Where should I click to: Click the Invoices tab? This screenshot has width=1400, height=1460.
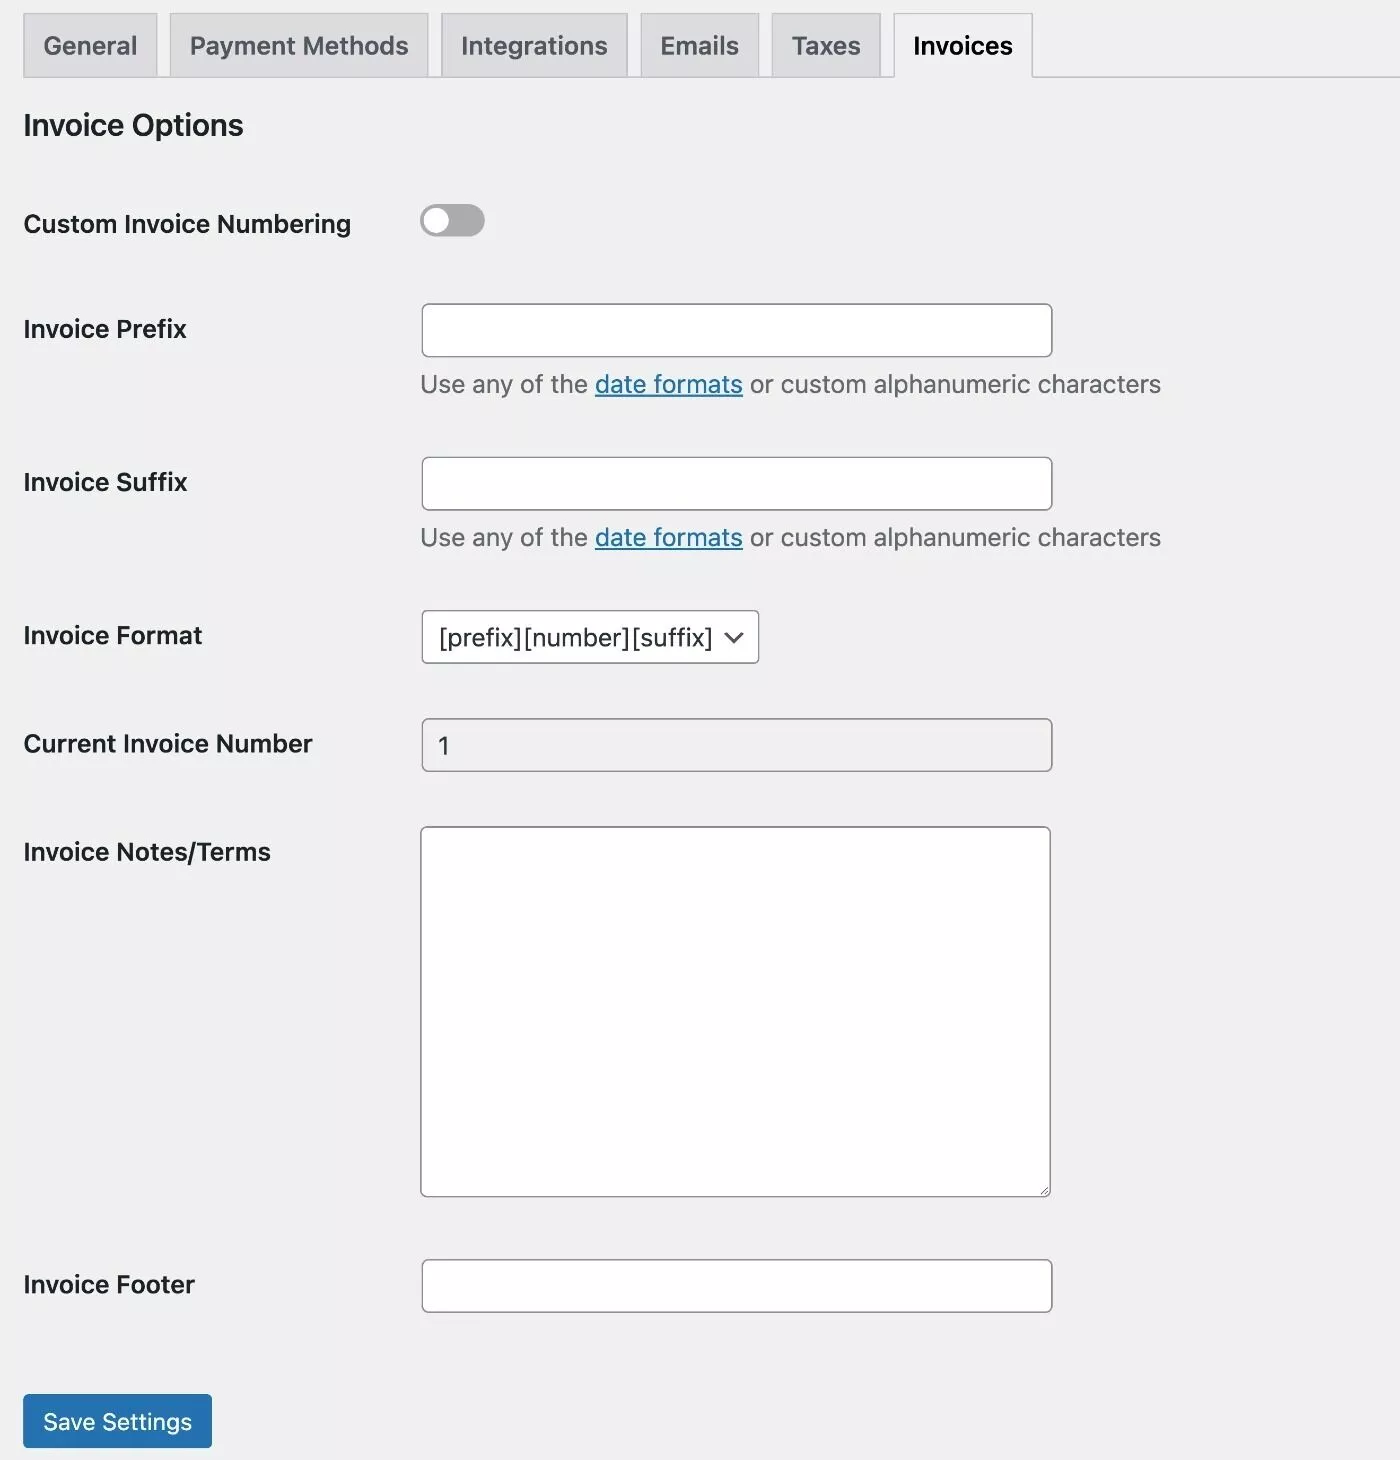(962, 46)
